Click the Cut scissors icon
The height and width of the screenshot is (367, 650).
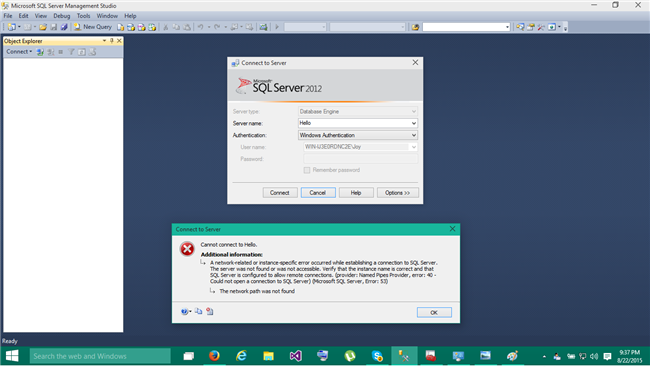pyautogui.click(x=165, y=27)
